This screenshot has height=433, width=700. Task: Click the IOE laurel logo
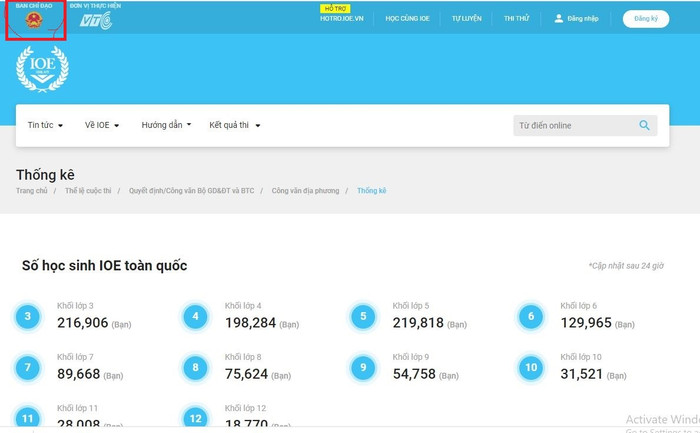click(x=43, y=69)
